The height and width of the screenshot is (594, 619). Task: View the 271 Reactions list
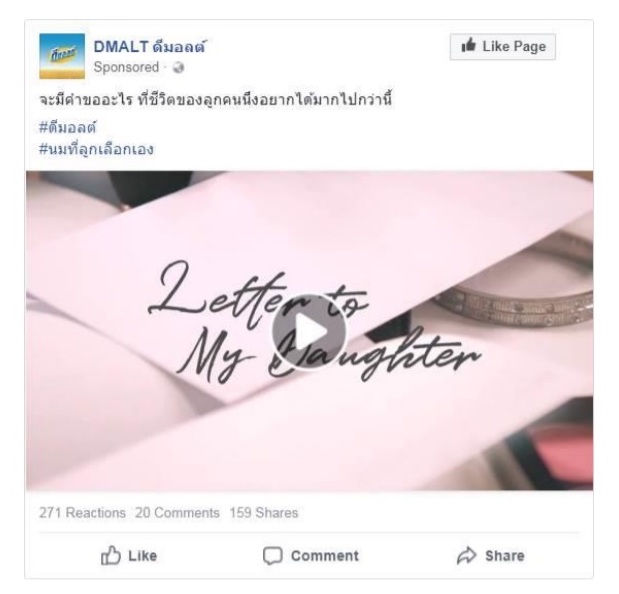tap(82, 512)
